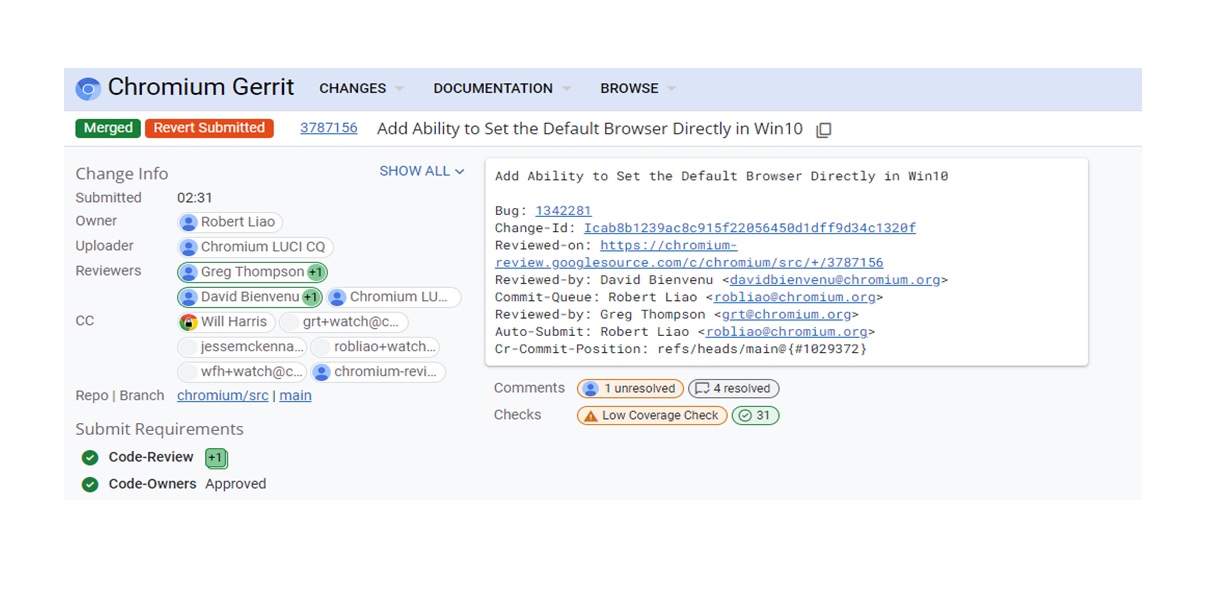Image resolution: width=1206 pixels, height=590 pixels.
Task: Click David Bienvenu's avatar icon
Action: 188,297
